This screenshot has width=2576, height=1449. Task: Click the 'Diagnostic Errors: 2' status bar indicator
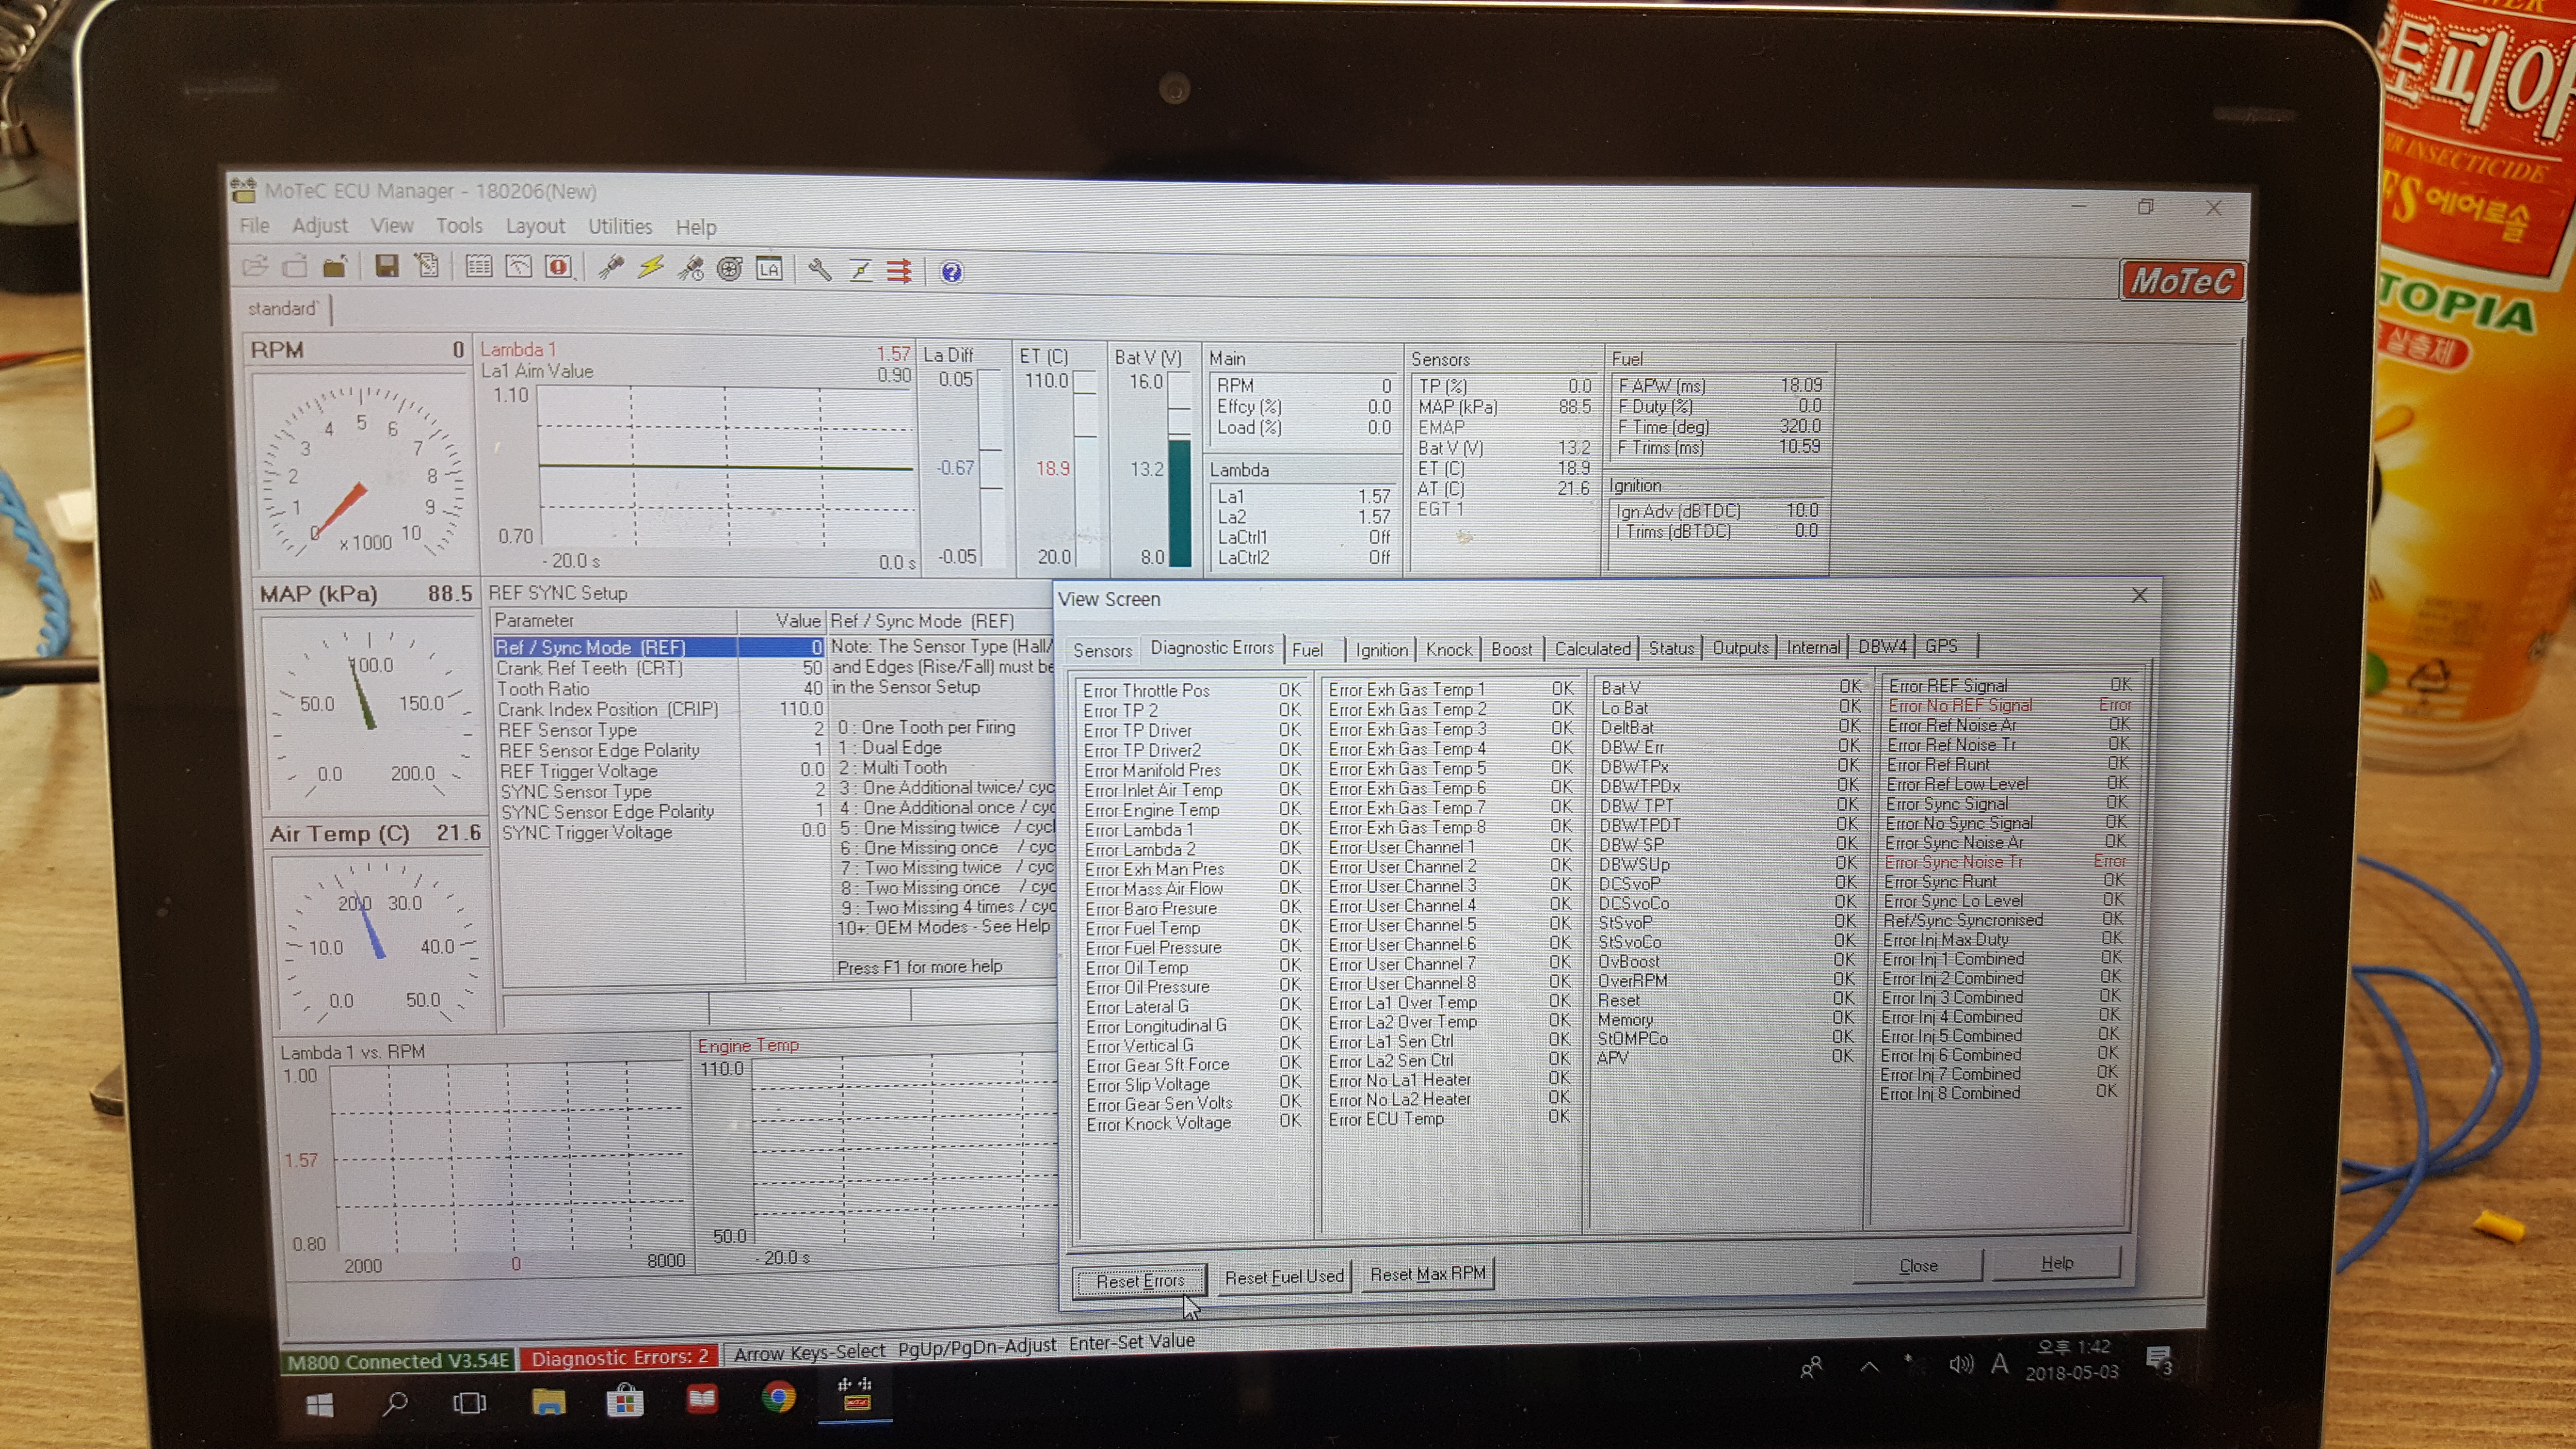click(619, 1357)
